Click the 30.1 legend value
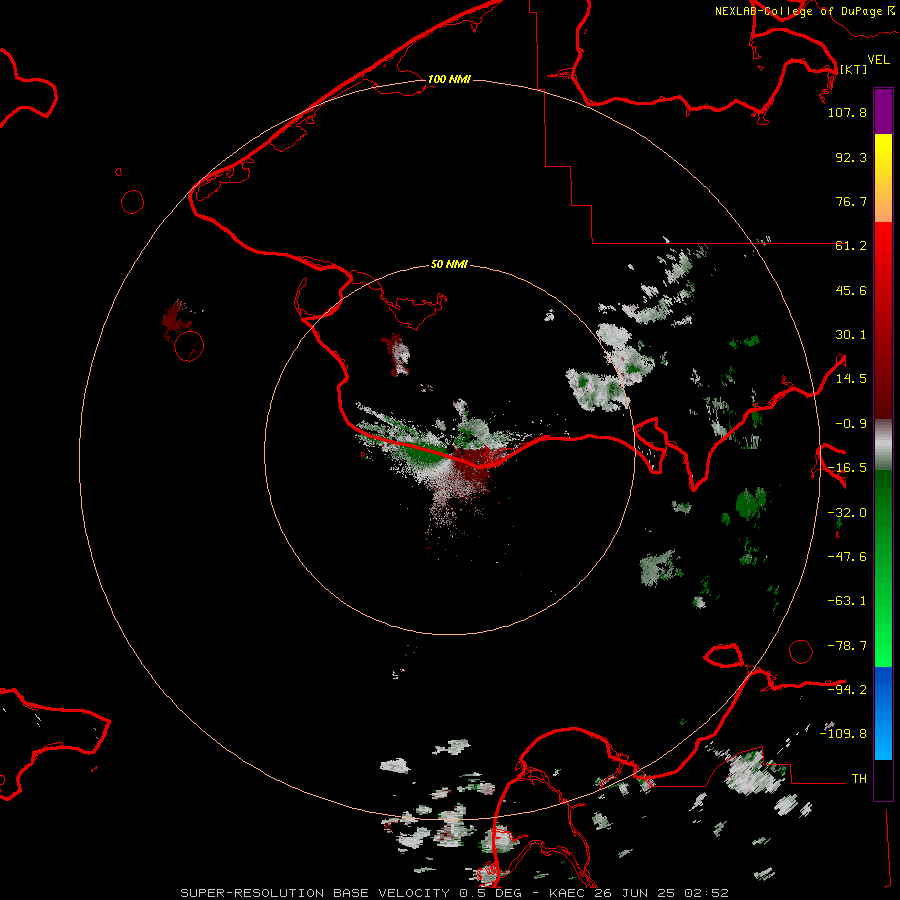 pos(851,335)
